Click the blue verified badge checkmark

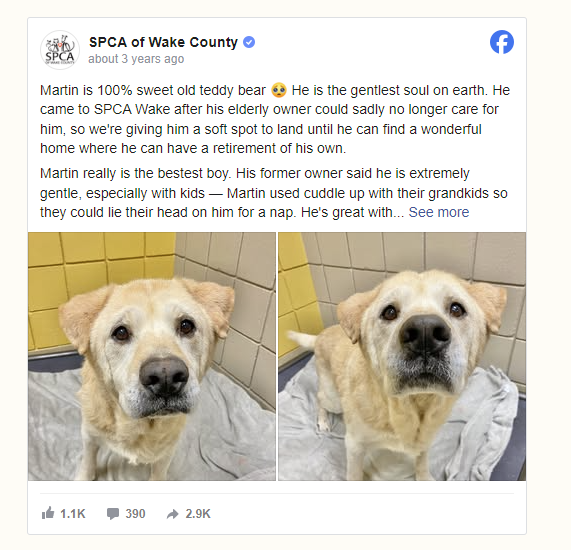249,42
